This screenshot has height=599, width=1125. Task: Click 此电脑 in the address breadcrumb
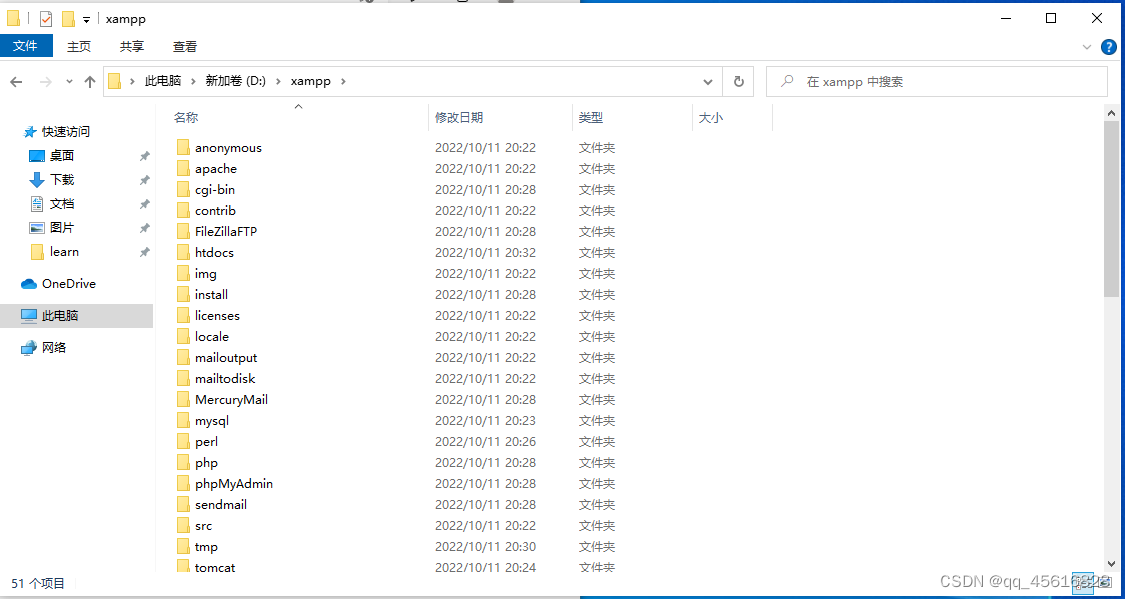[x=163, y=82]
